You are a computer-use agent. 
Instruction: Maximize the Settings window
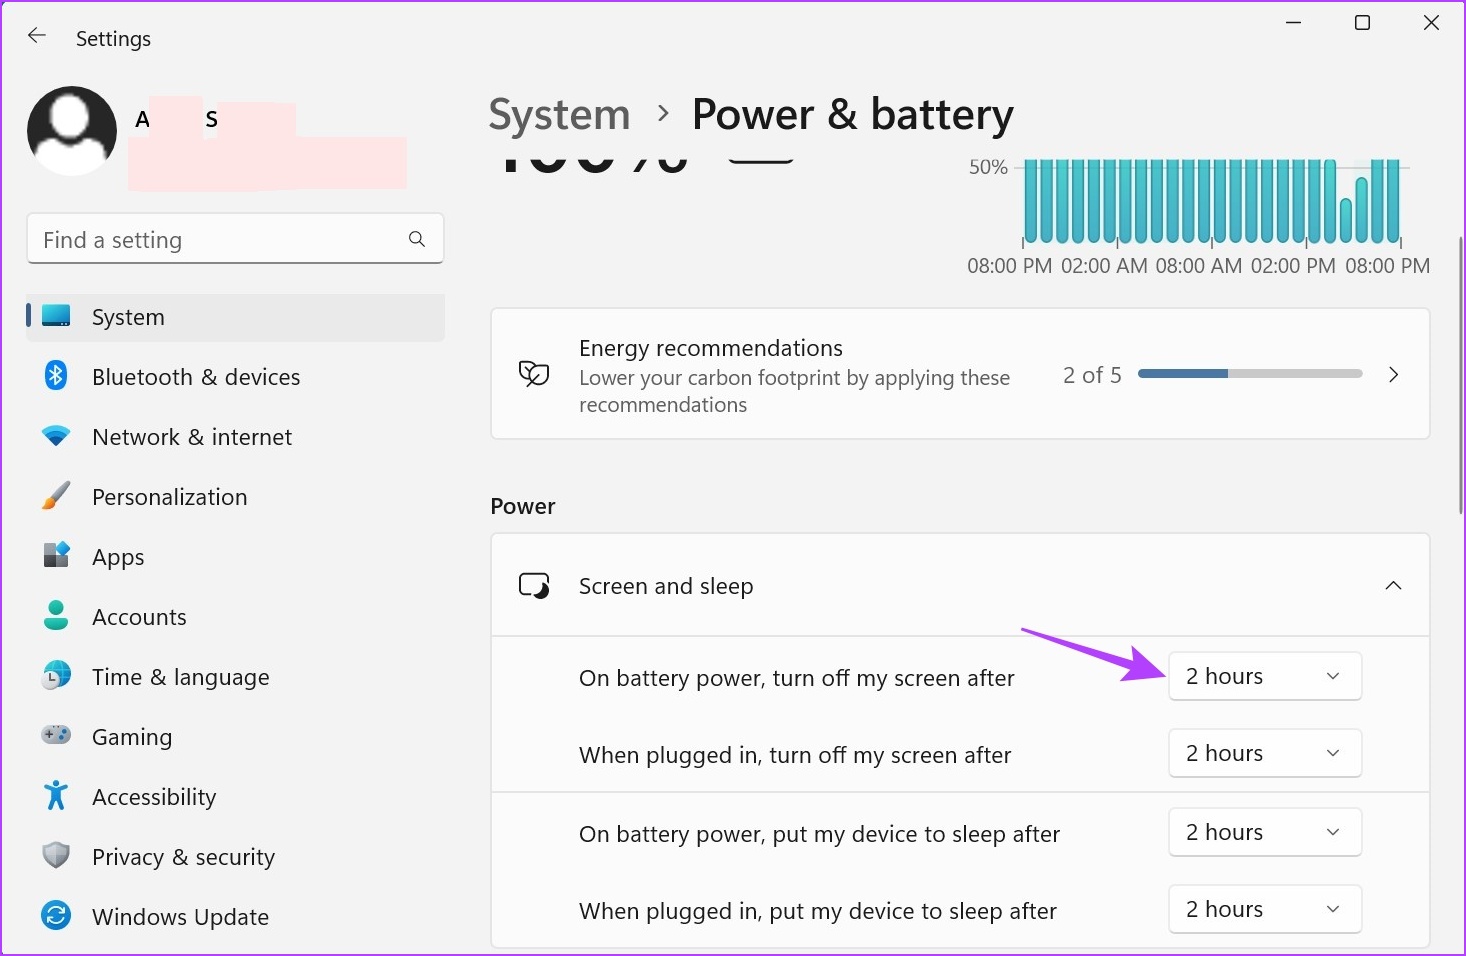[x=1362, y=22]
